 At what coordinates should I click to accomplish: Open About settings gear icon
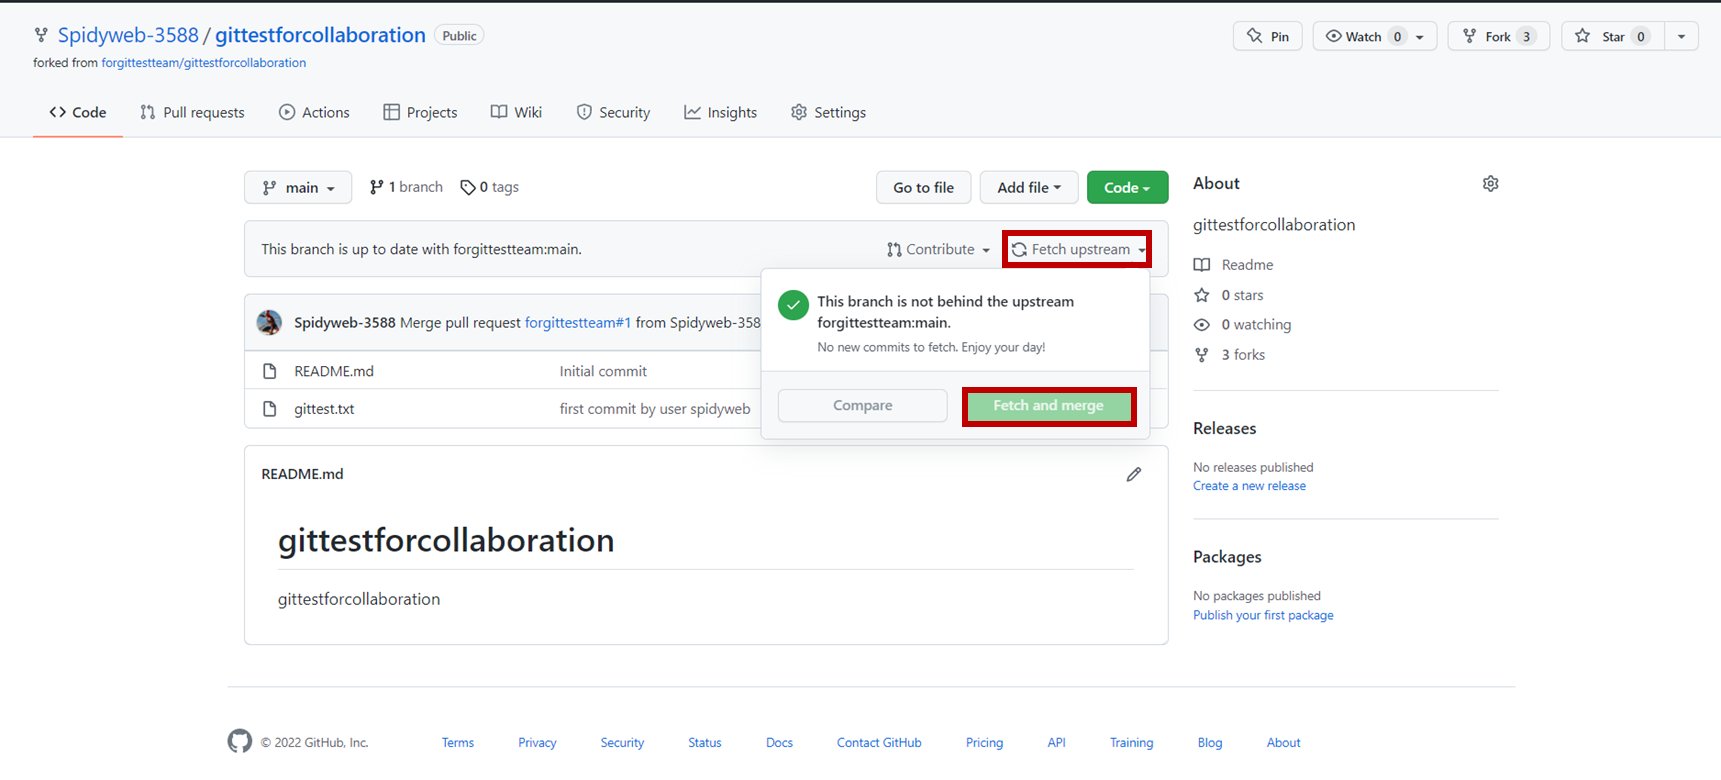pos(1490,184)
